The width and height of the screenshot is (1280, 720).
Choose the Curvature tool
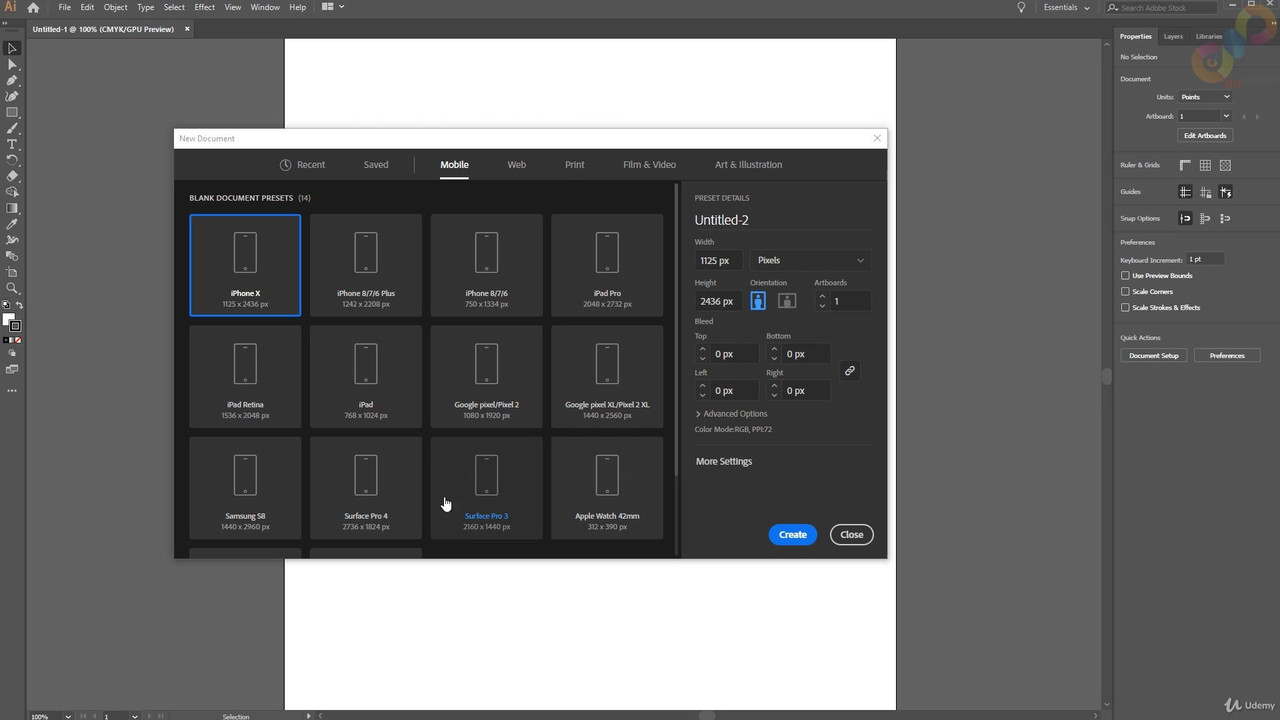tap(12, 96)
